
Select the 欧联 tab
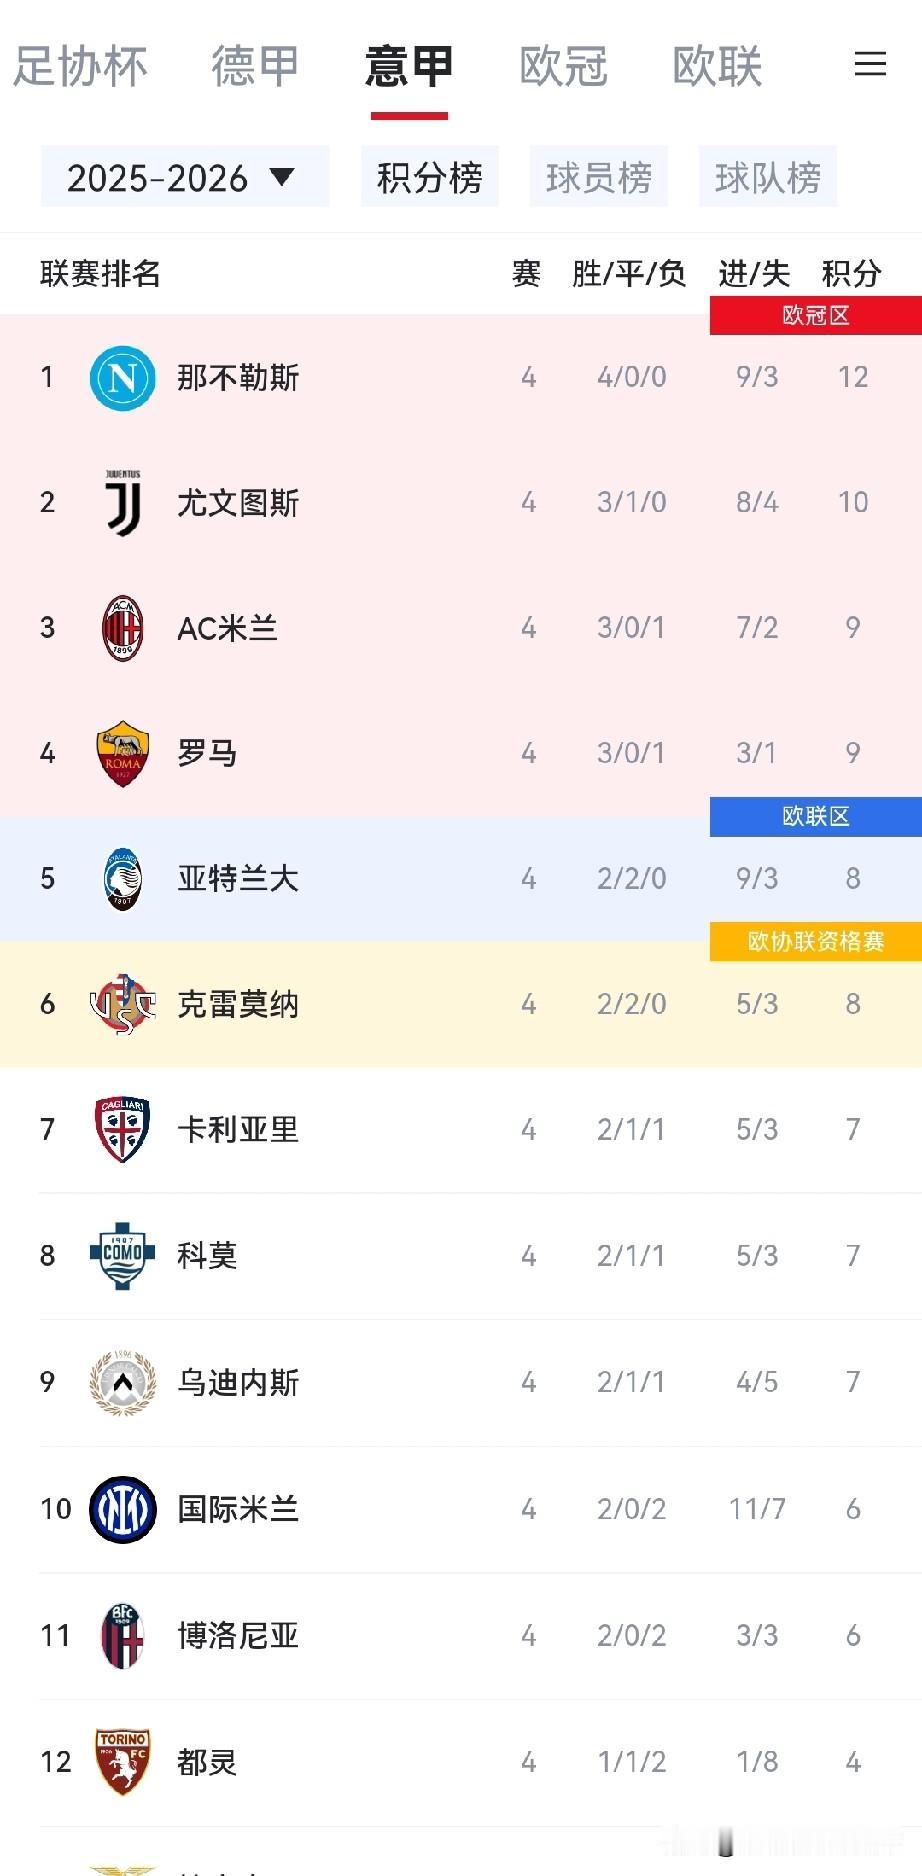[x=717, y=66]
